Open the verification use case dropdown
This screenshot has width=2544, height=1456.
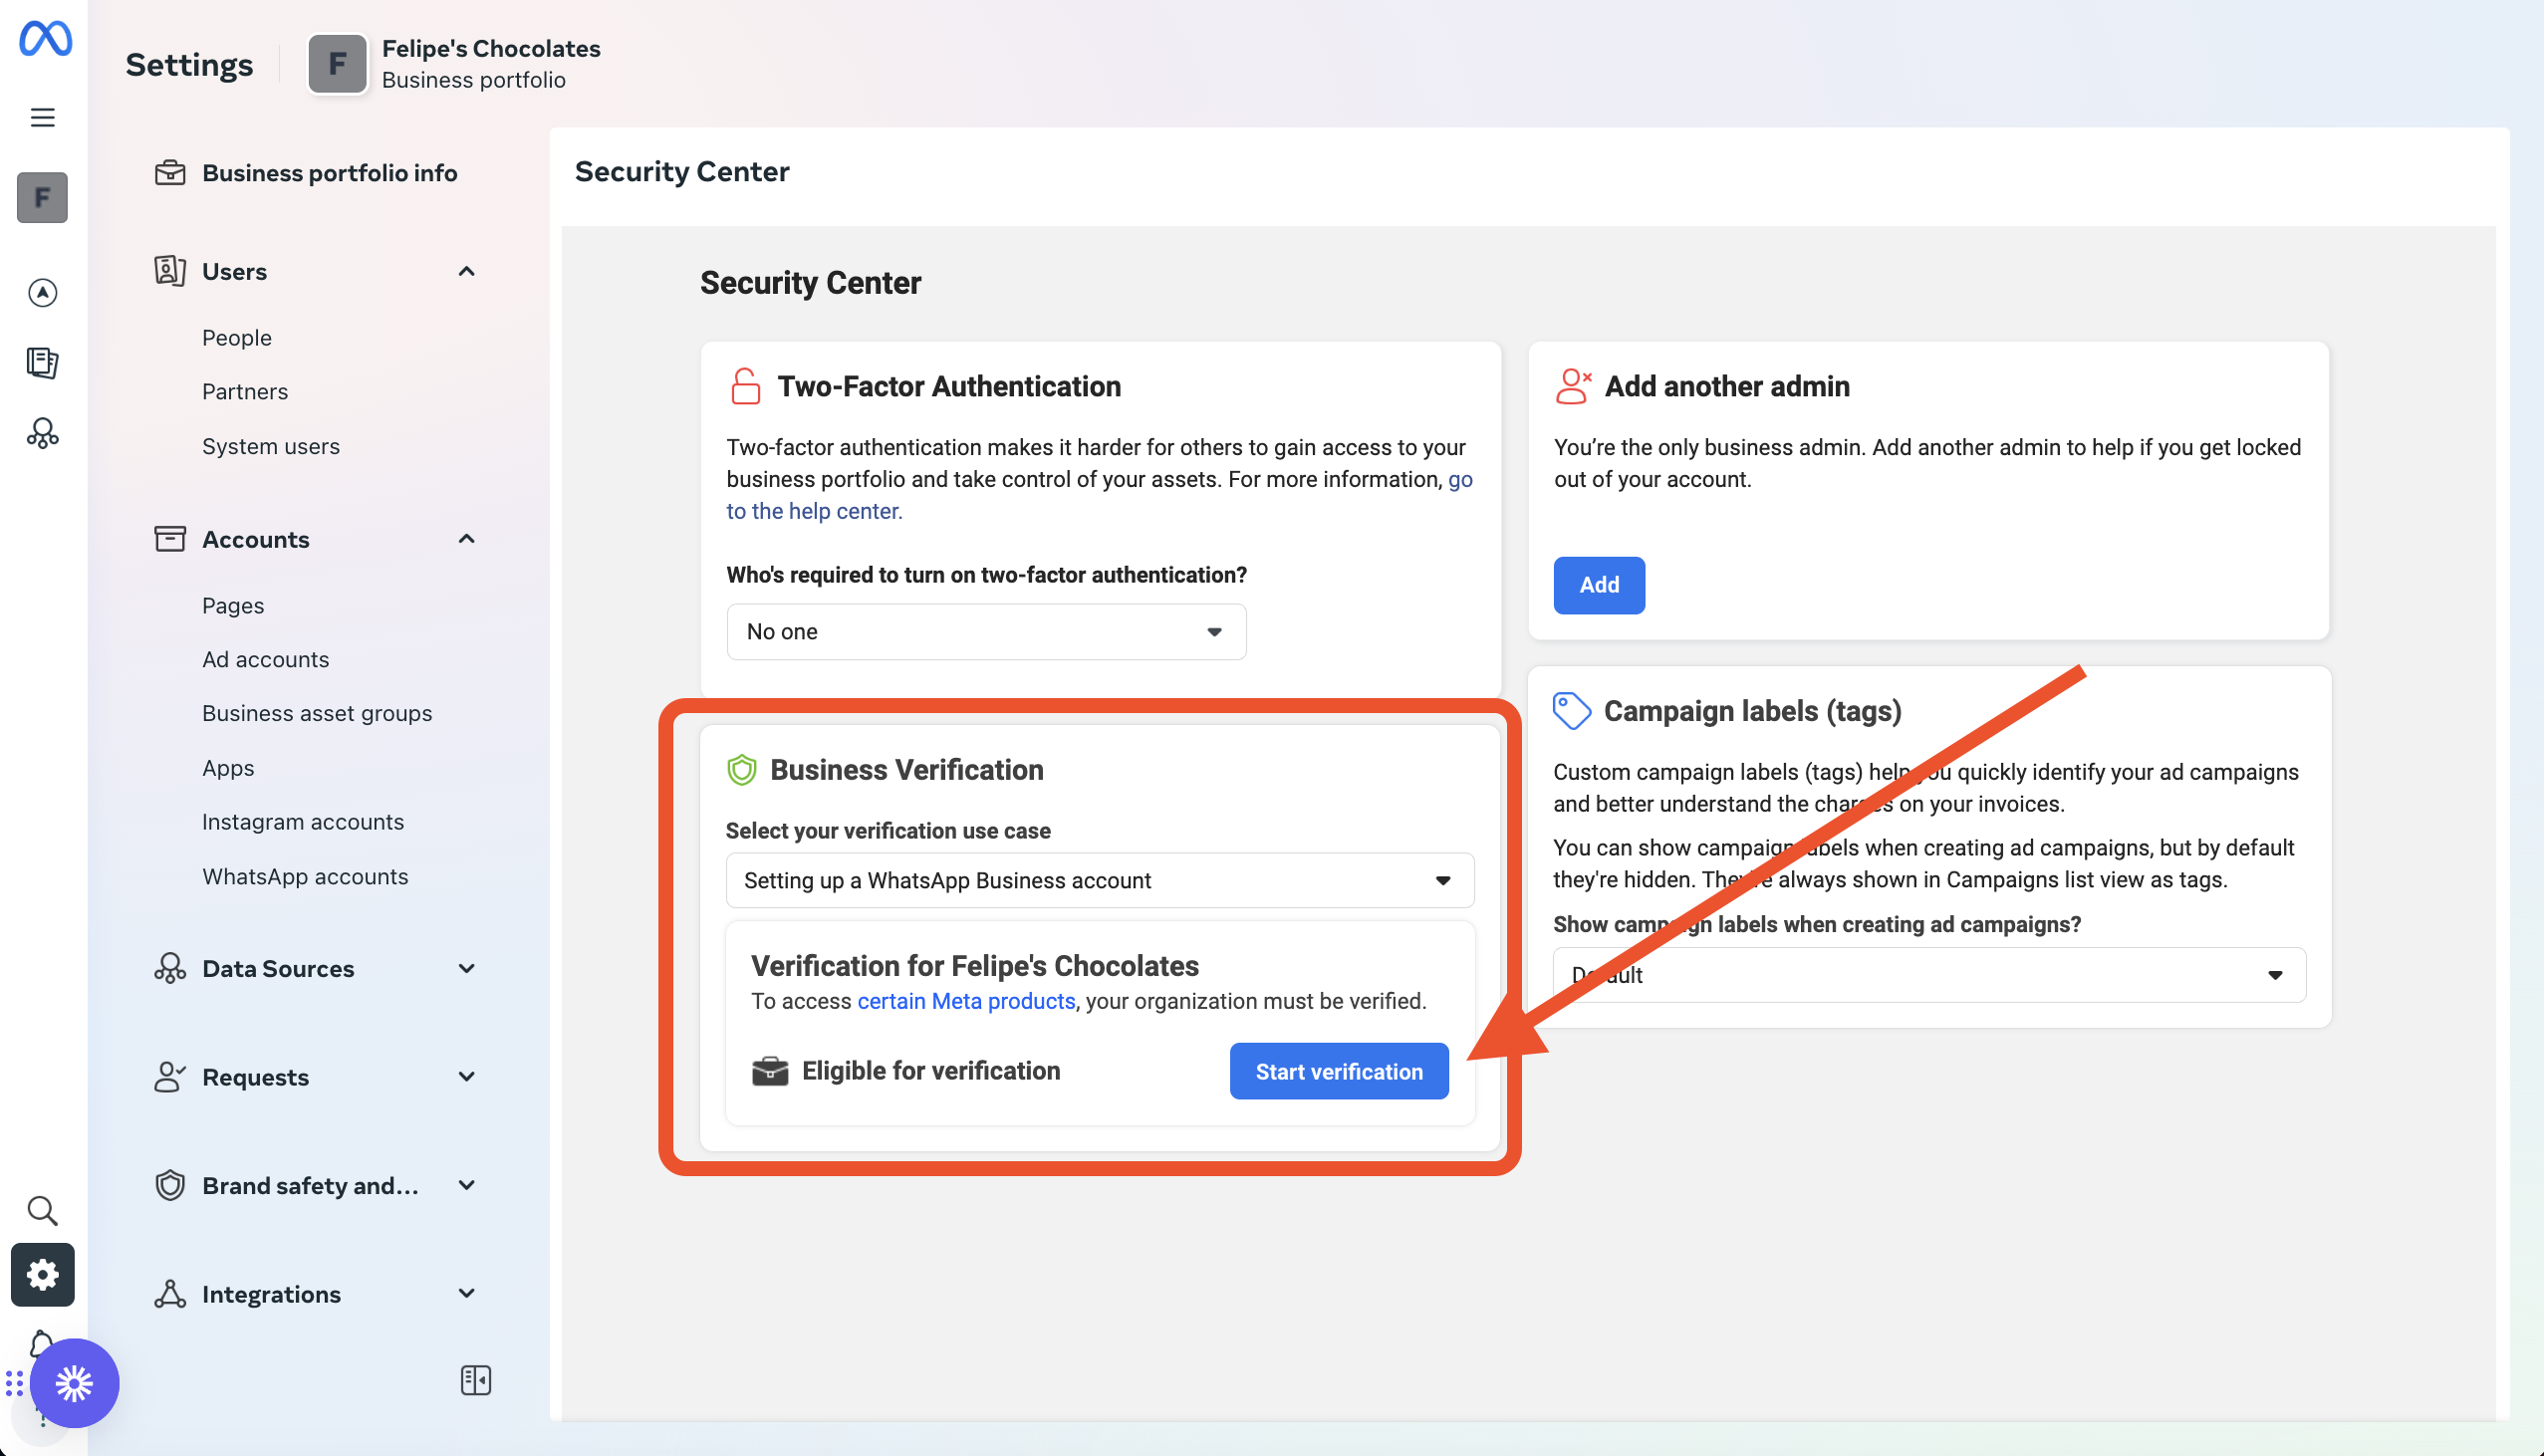pos(1100,880)
